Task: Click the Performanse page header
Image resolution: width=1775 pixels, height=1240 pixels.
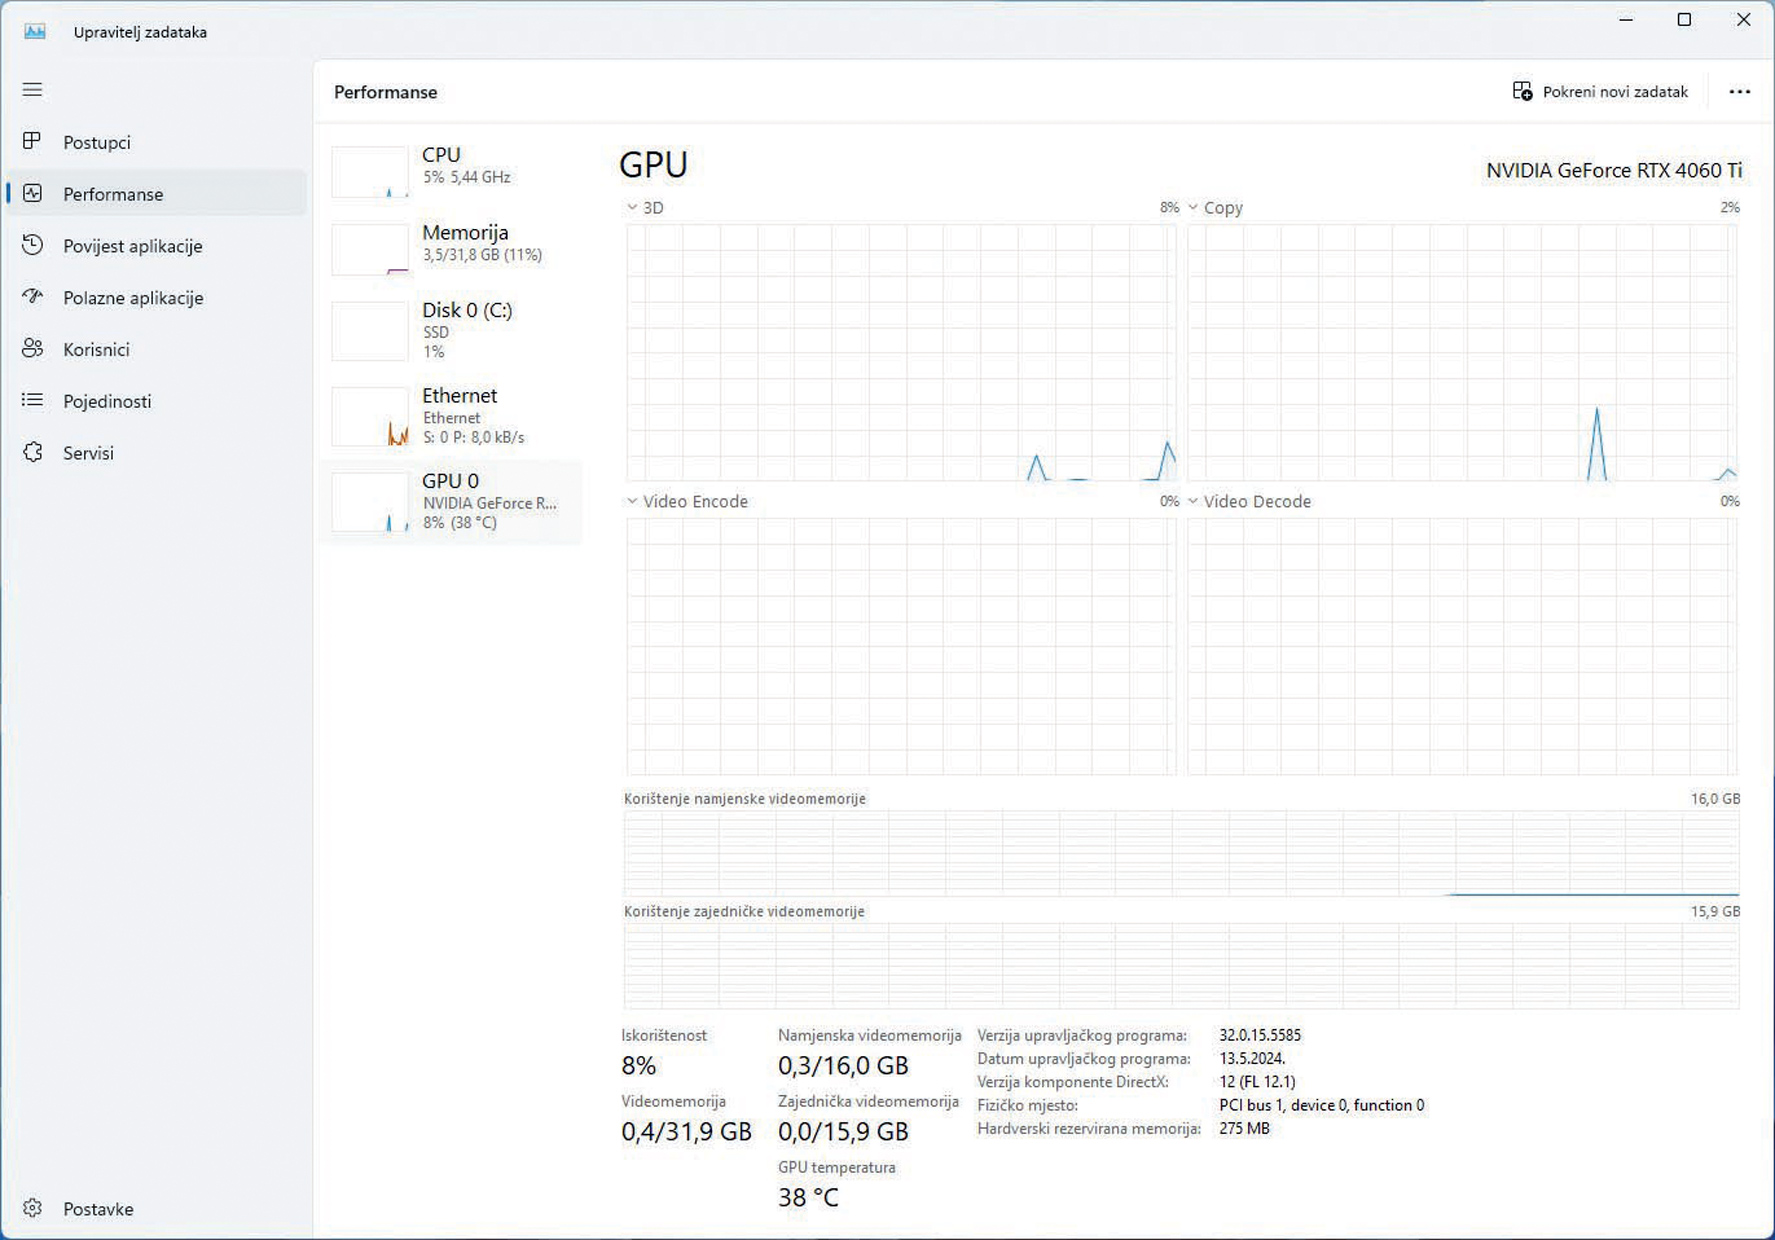Action: click(385, 92)
